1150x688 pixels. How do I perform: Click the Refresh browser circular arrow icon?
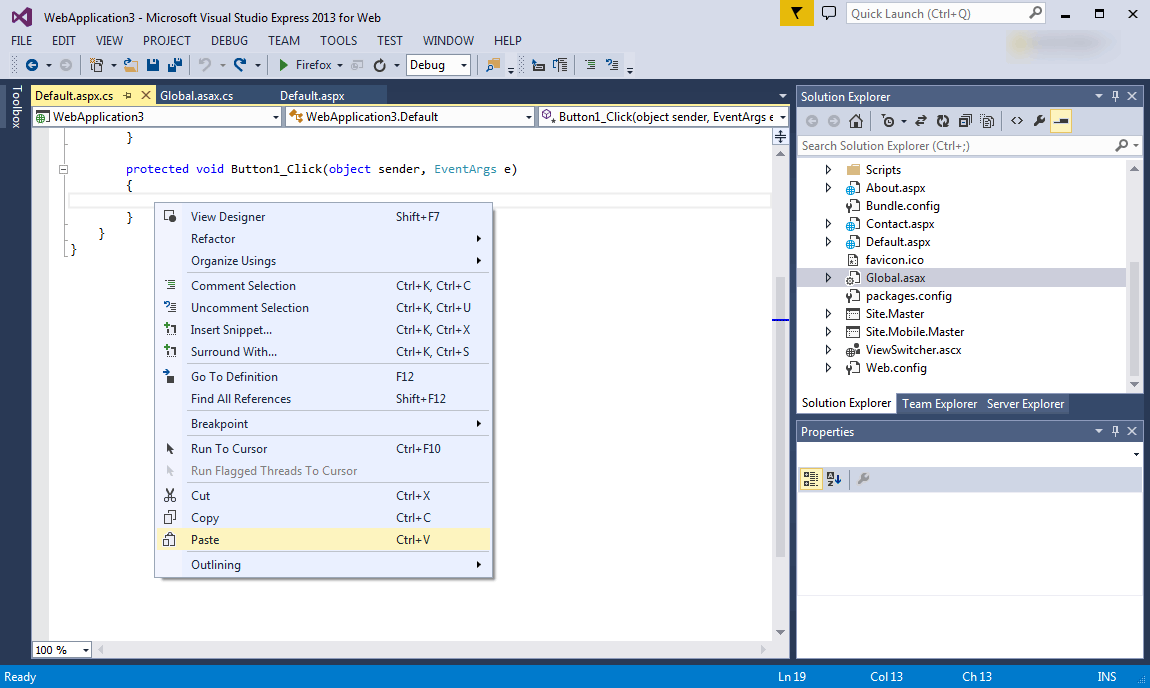pyautogui.click(x=379, y=65)
